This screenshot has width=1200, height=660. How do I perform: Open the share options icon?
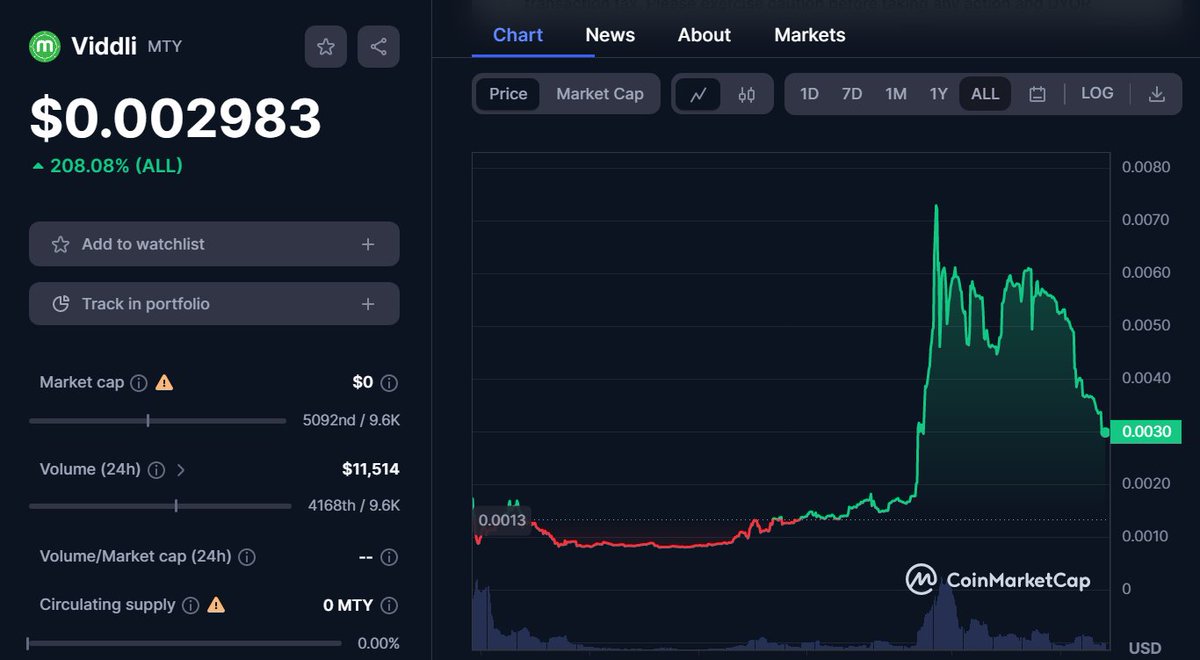378,47
